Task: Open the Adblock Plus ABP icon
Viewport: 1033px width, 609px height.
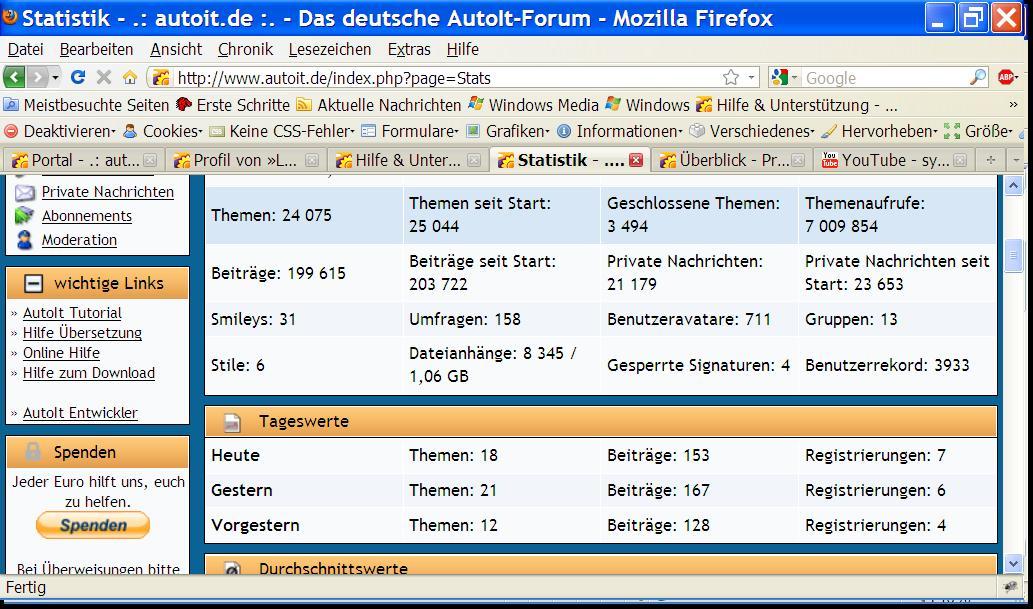Action: pos(1007,77)
